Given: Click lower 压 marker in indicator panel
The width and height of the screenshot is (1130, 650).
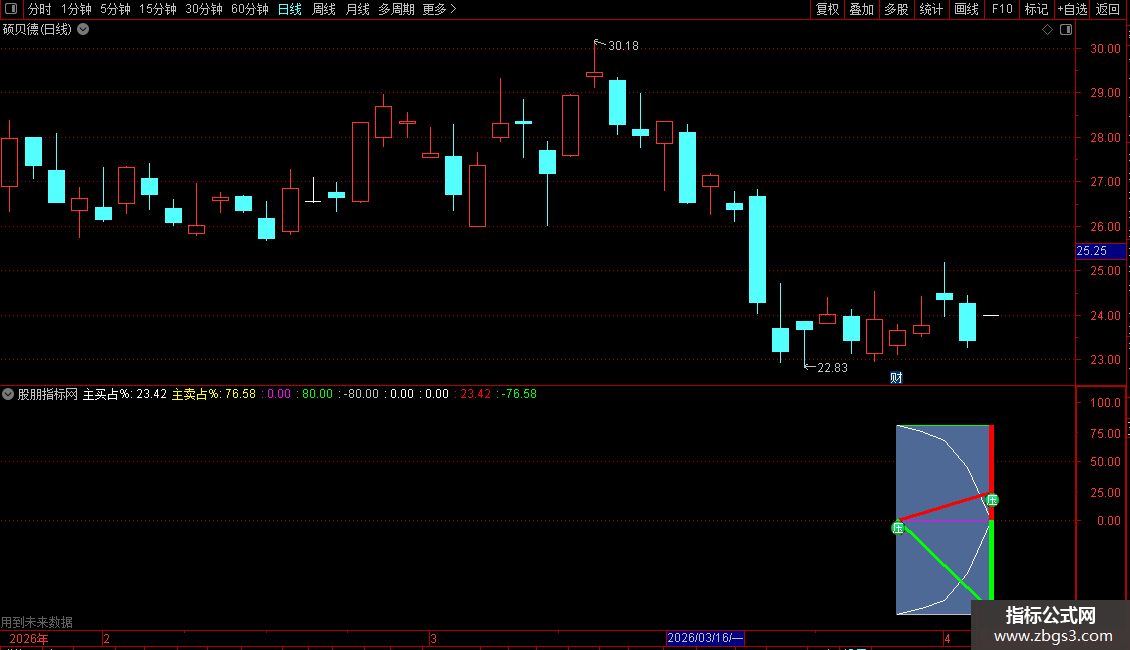Looking at the screenshot, I should click(x=898, y=528).
